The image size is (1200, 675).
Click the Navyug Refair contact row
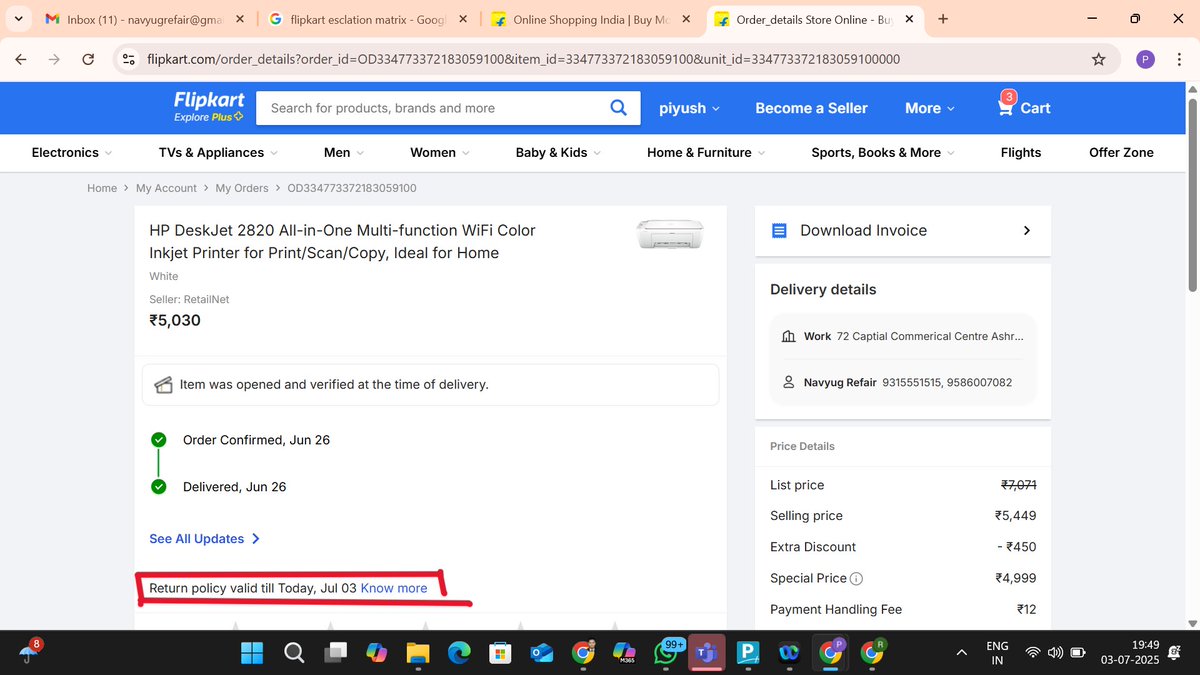tap(903, 382)
